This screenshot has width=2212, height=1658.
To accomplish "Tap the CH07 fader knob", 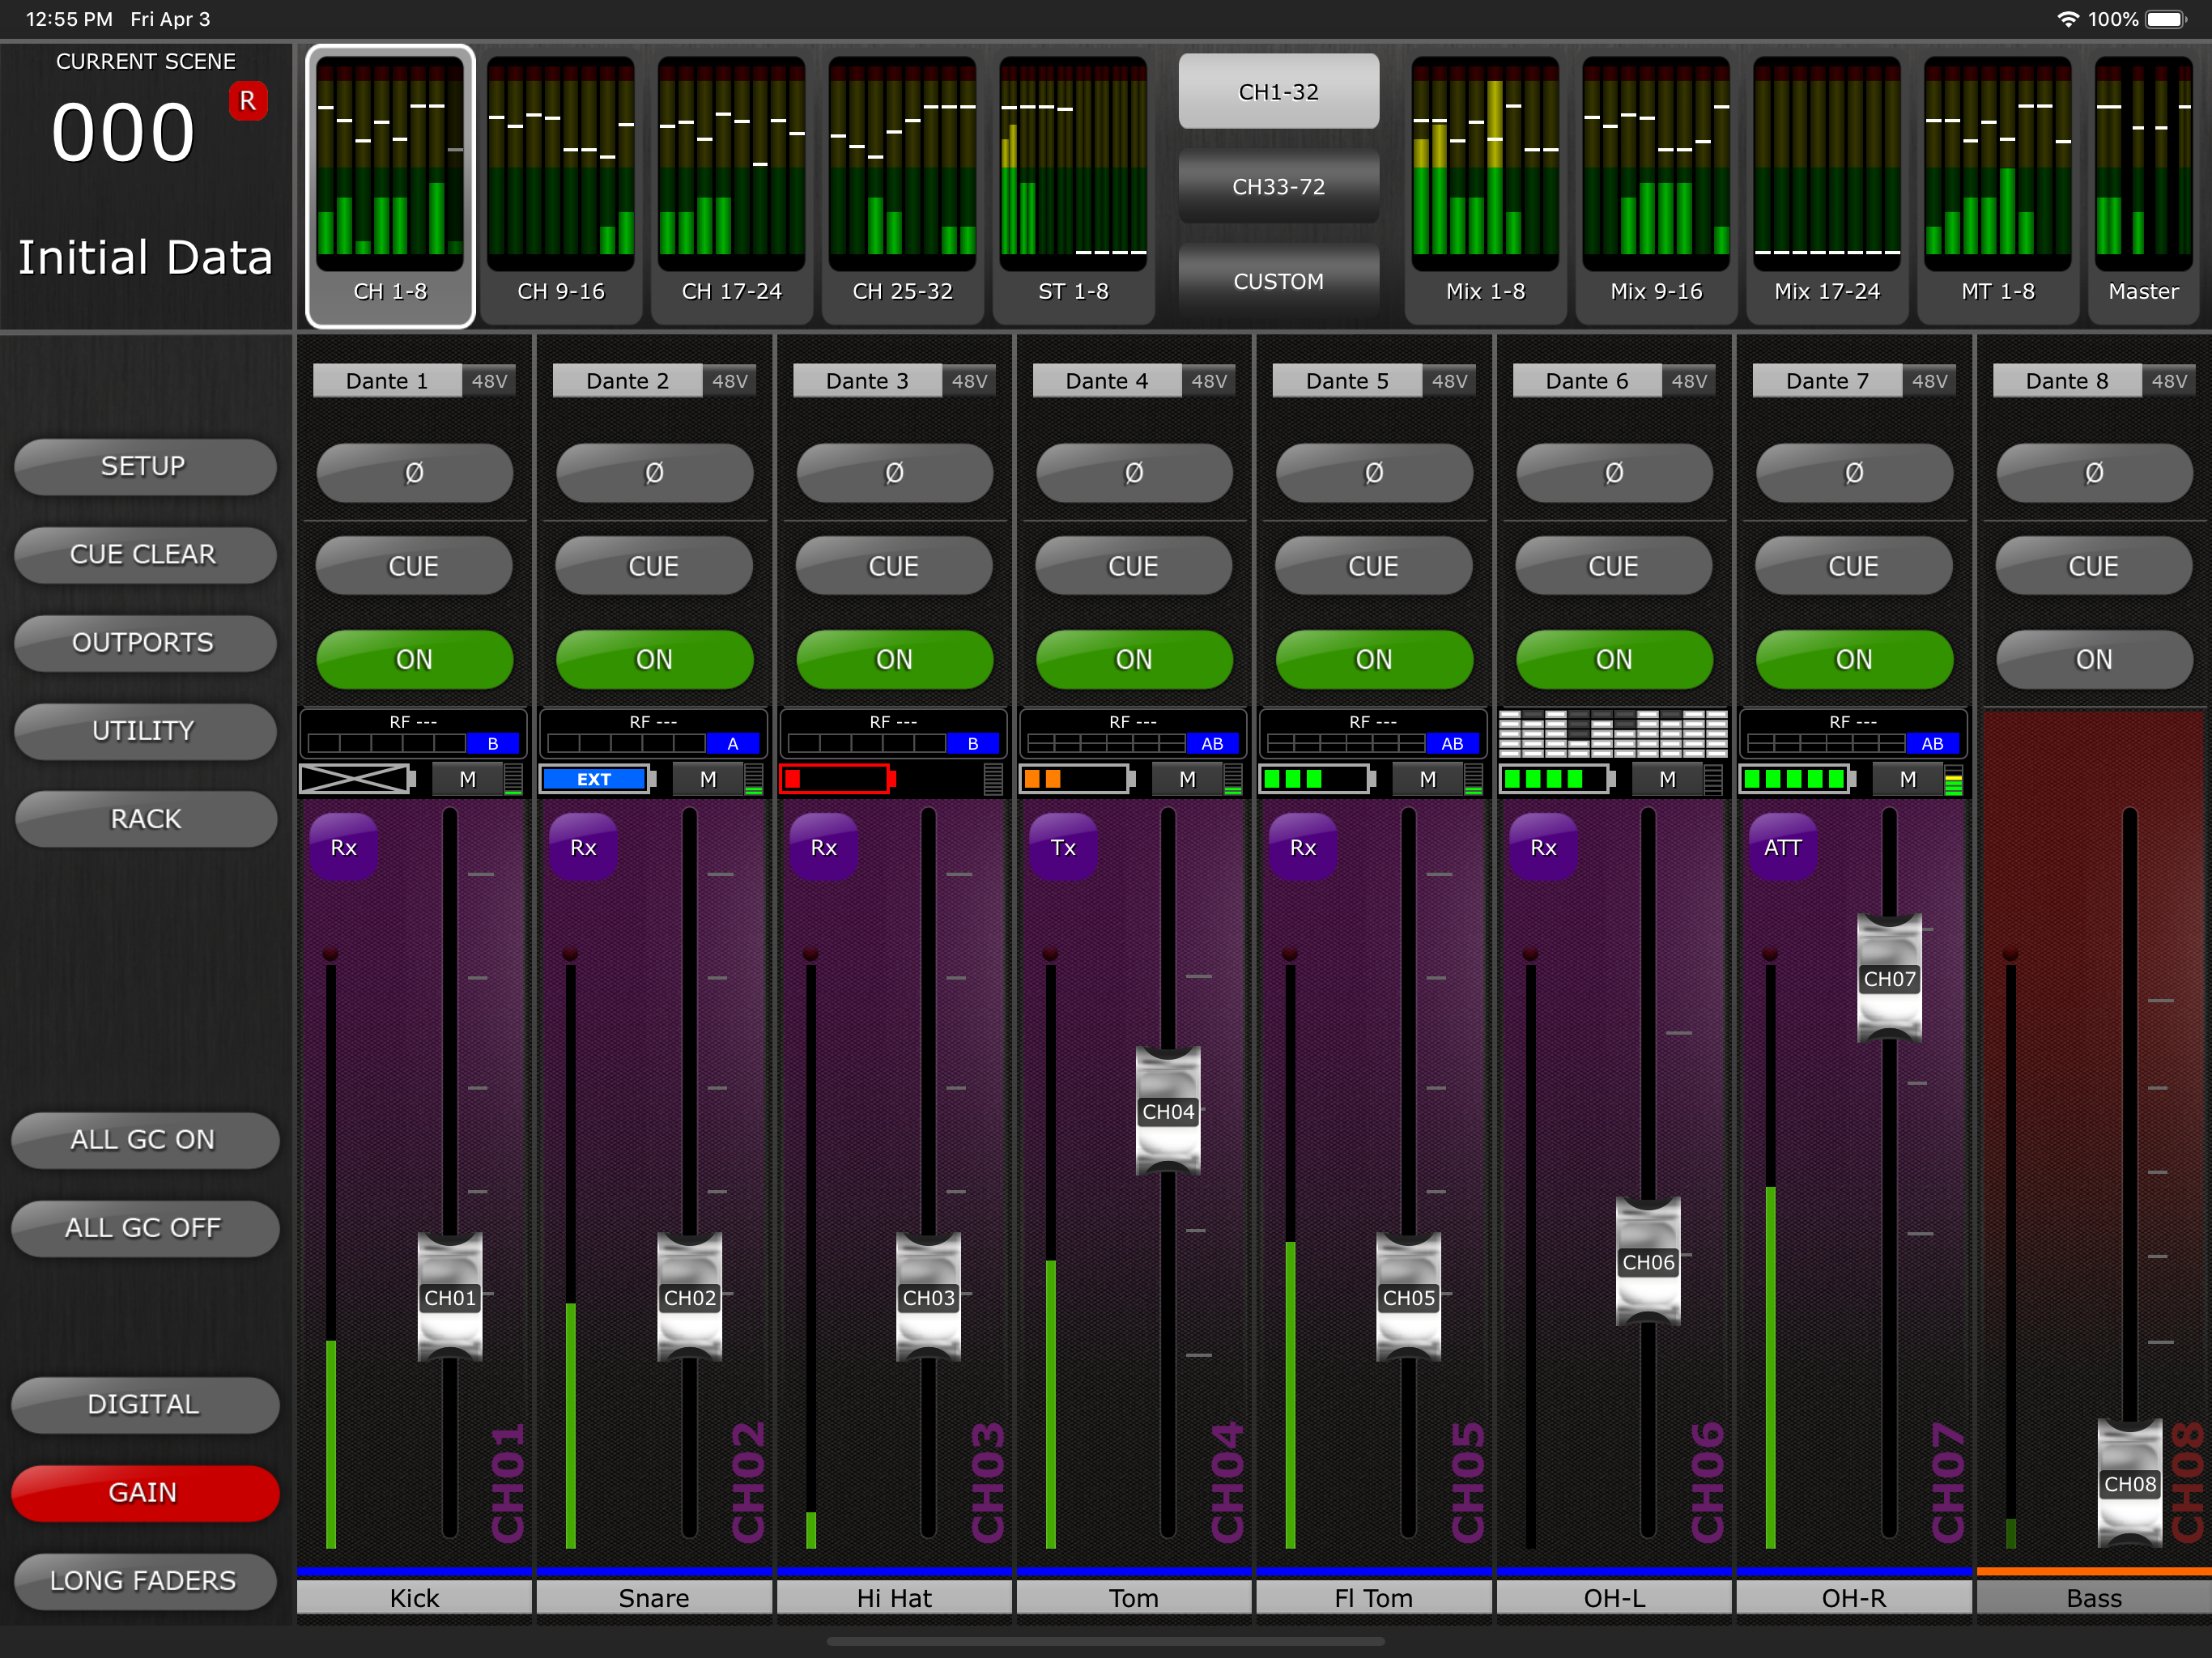I will (x=1889, y=978).
